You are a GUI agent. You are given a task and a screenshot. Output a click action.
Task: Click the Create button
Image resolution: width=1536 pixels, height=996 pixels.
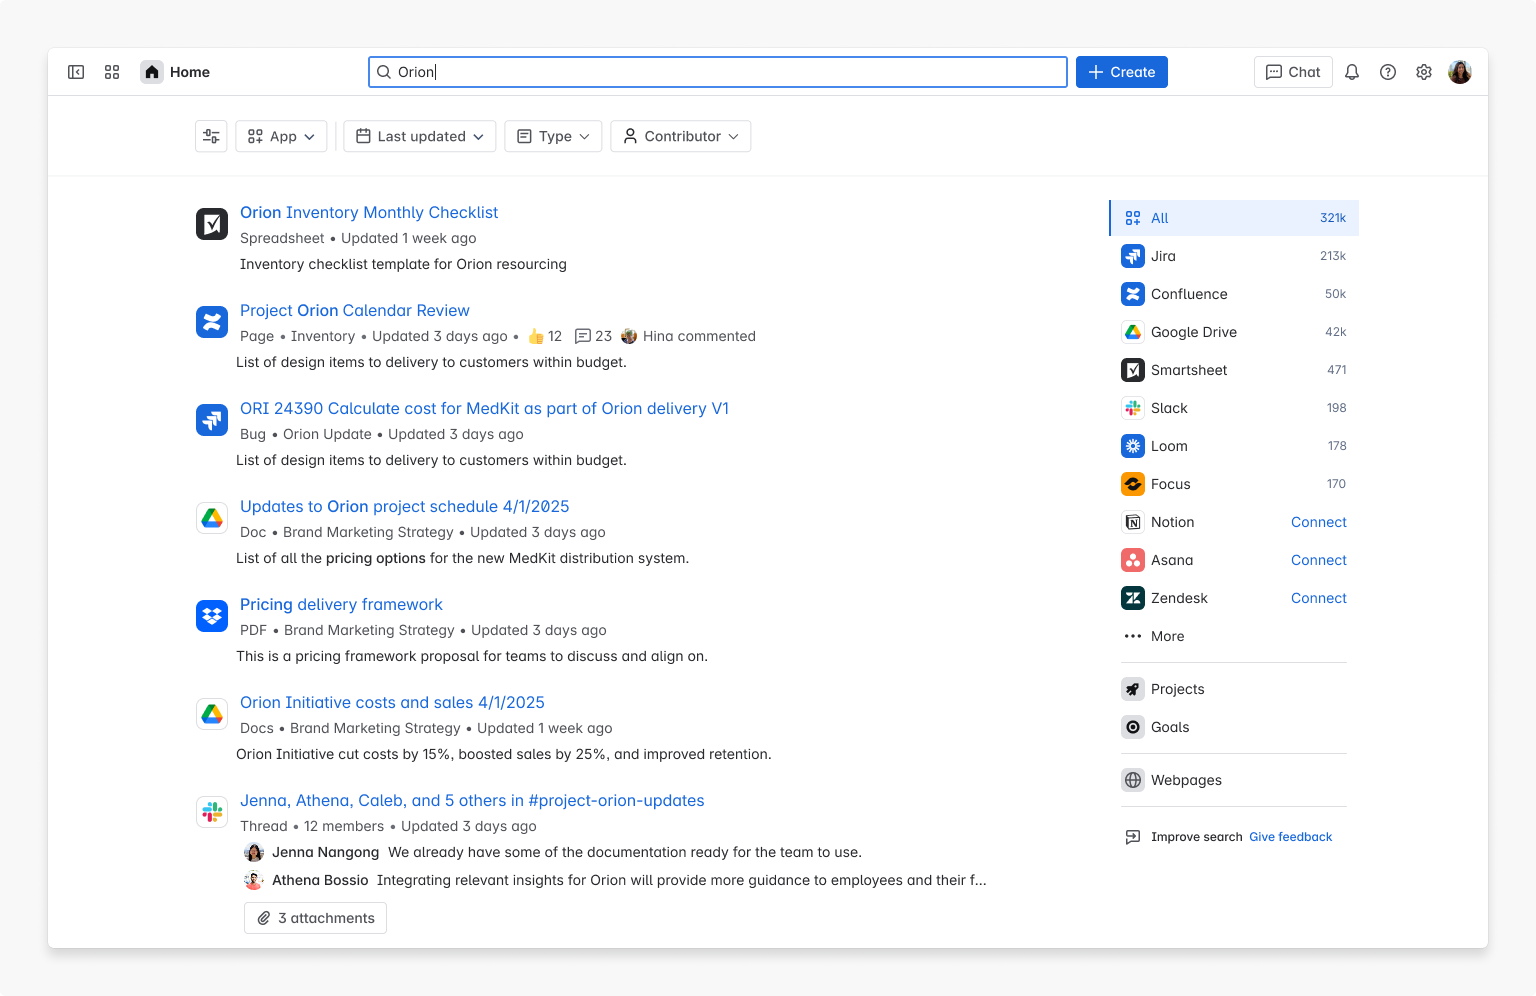[1121, 71]
